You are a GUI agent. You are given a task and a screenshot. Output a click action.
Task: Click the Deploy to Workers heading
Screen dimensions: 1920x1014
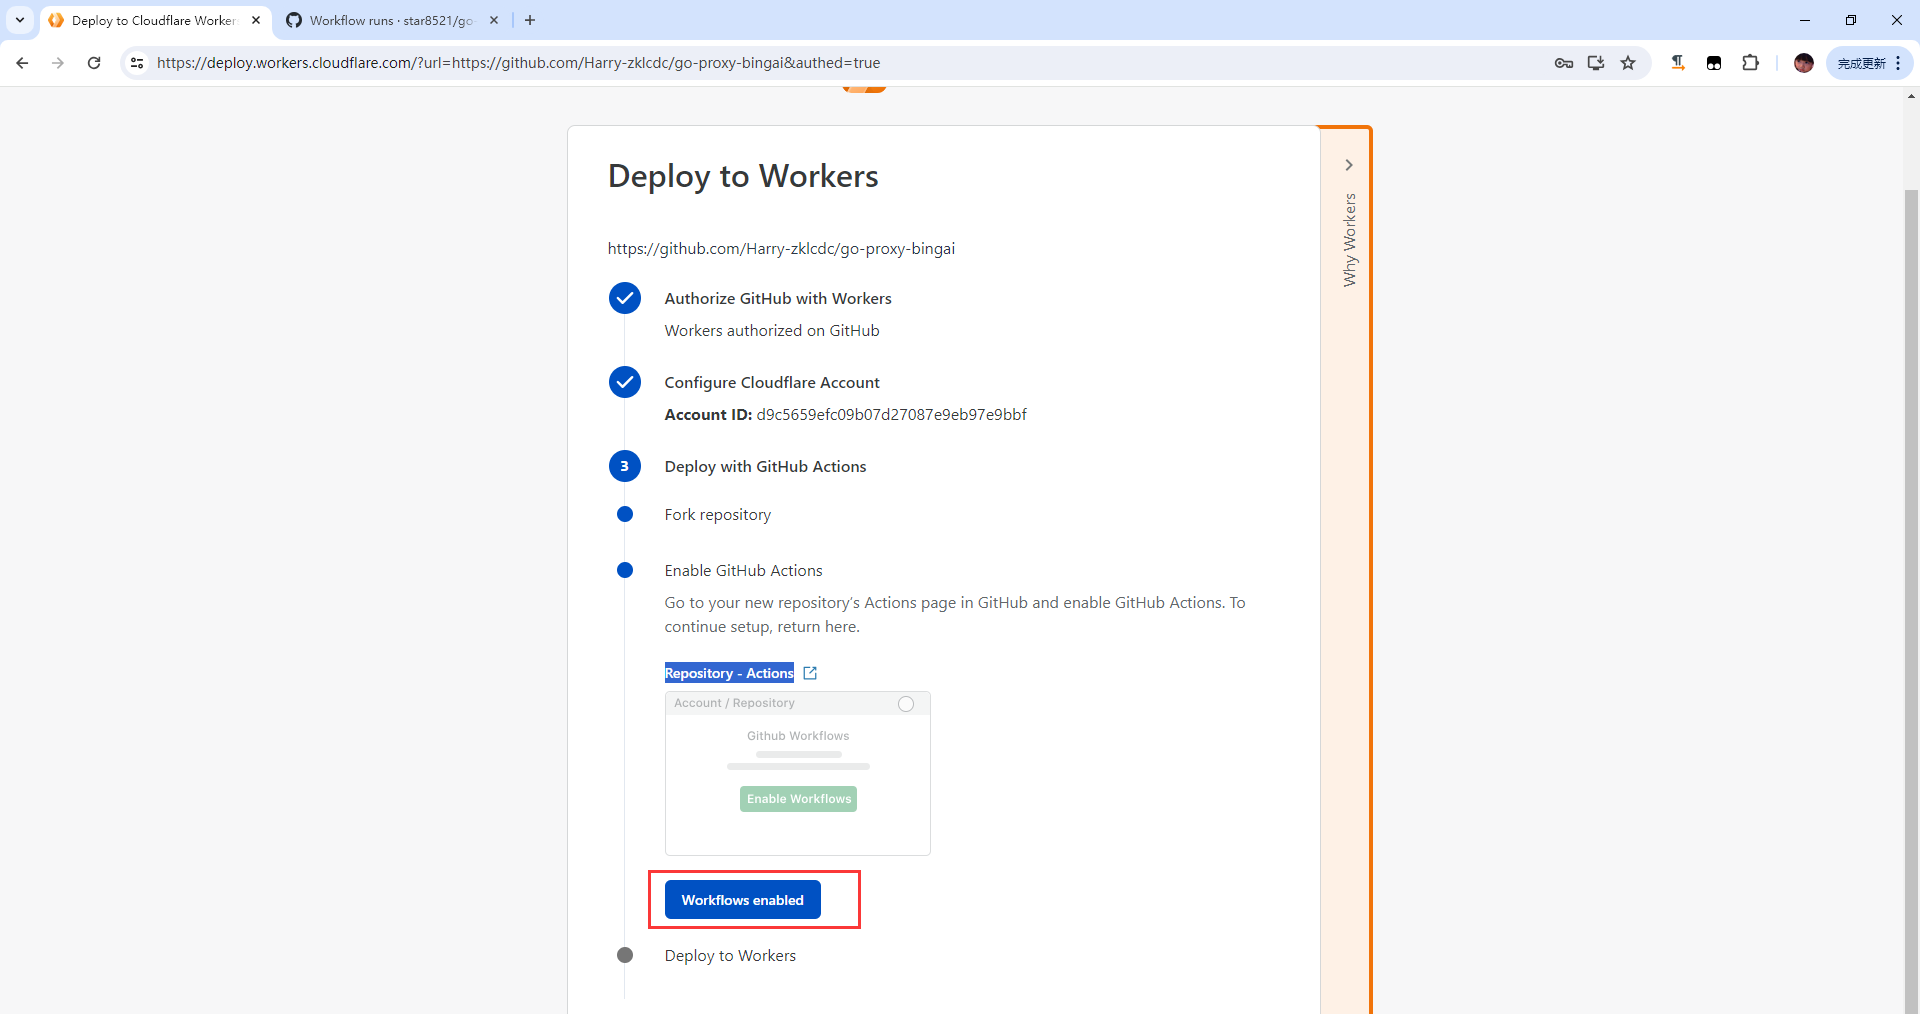point(743,176)
